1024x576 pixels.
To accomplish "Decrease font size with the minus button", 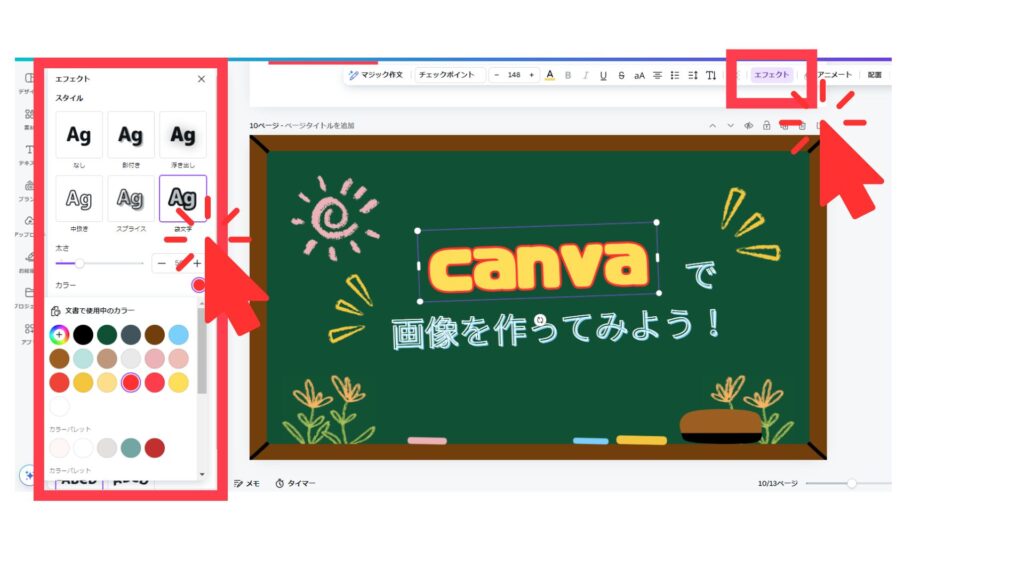I will (x=497, y=75).
